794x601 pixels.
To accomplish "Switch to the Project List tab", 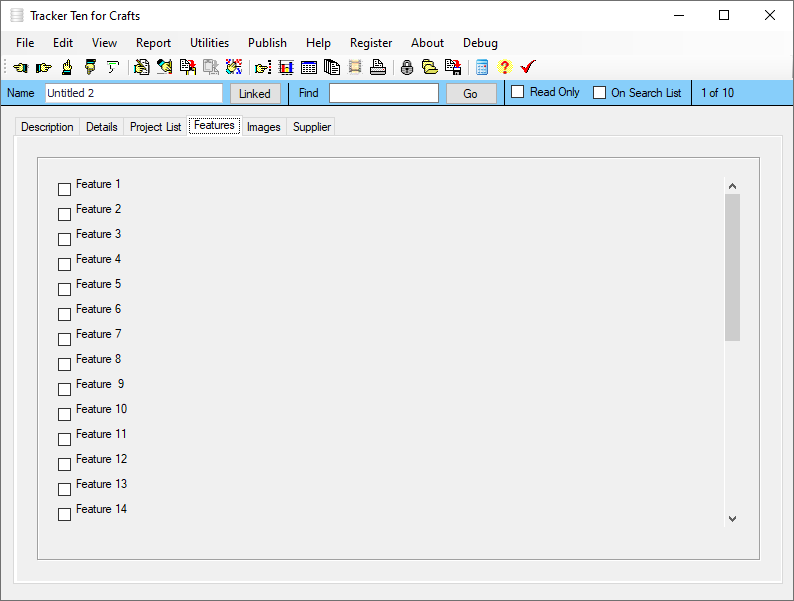I will 155,127.
